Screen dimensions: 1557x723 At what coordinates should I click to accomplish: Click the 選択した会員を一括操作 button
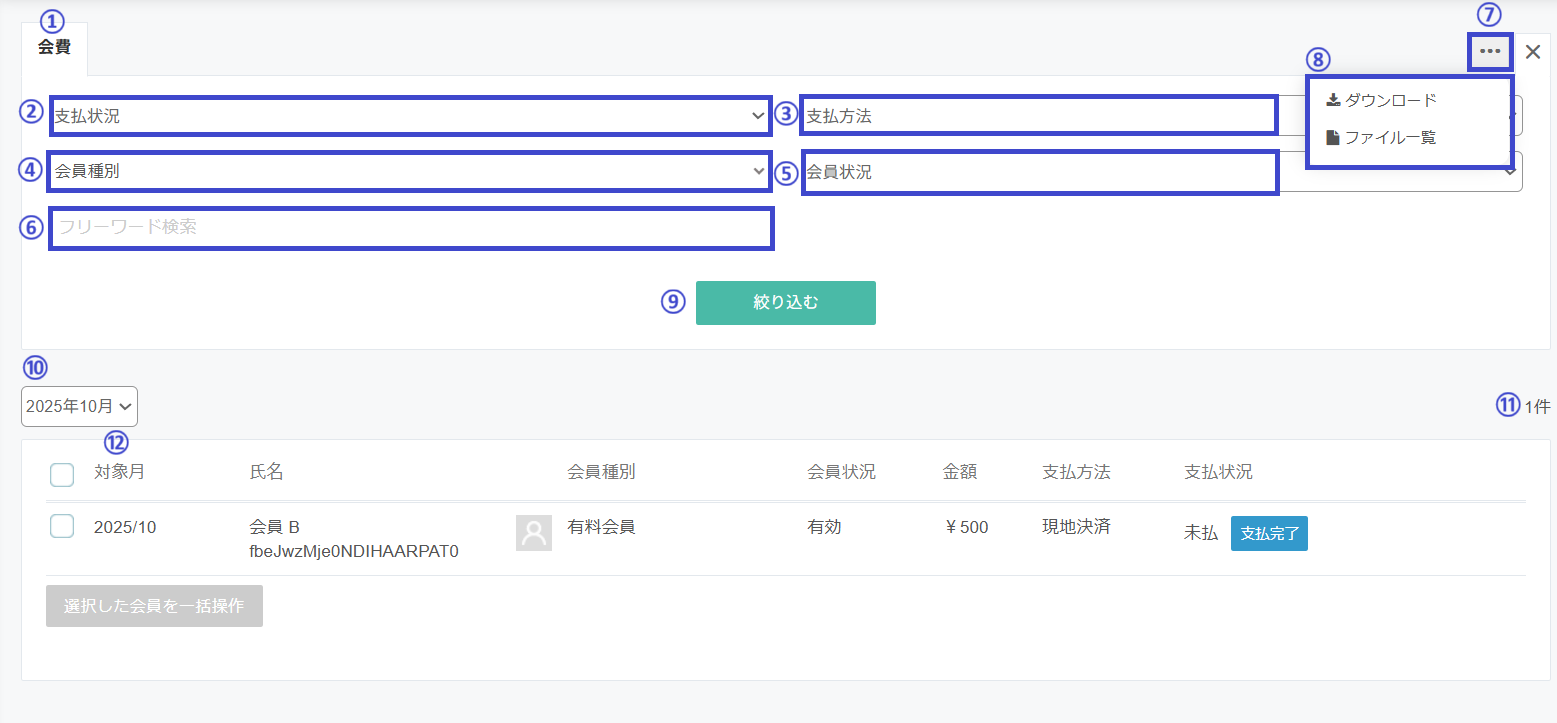tap(154, 606)
